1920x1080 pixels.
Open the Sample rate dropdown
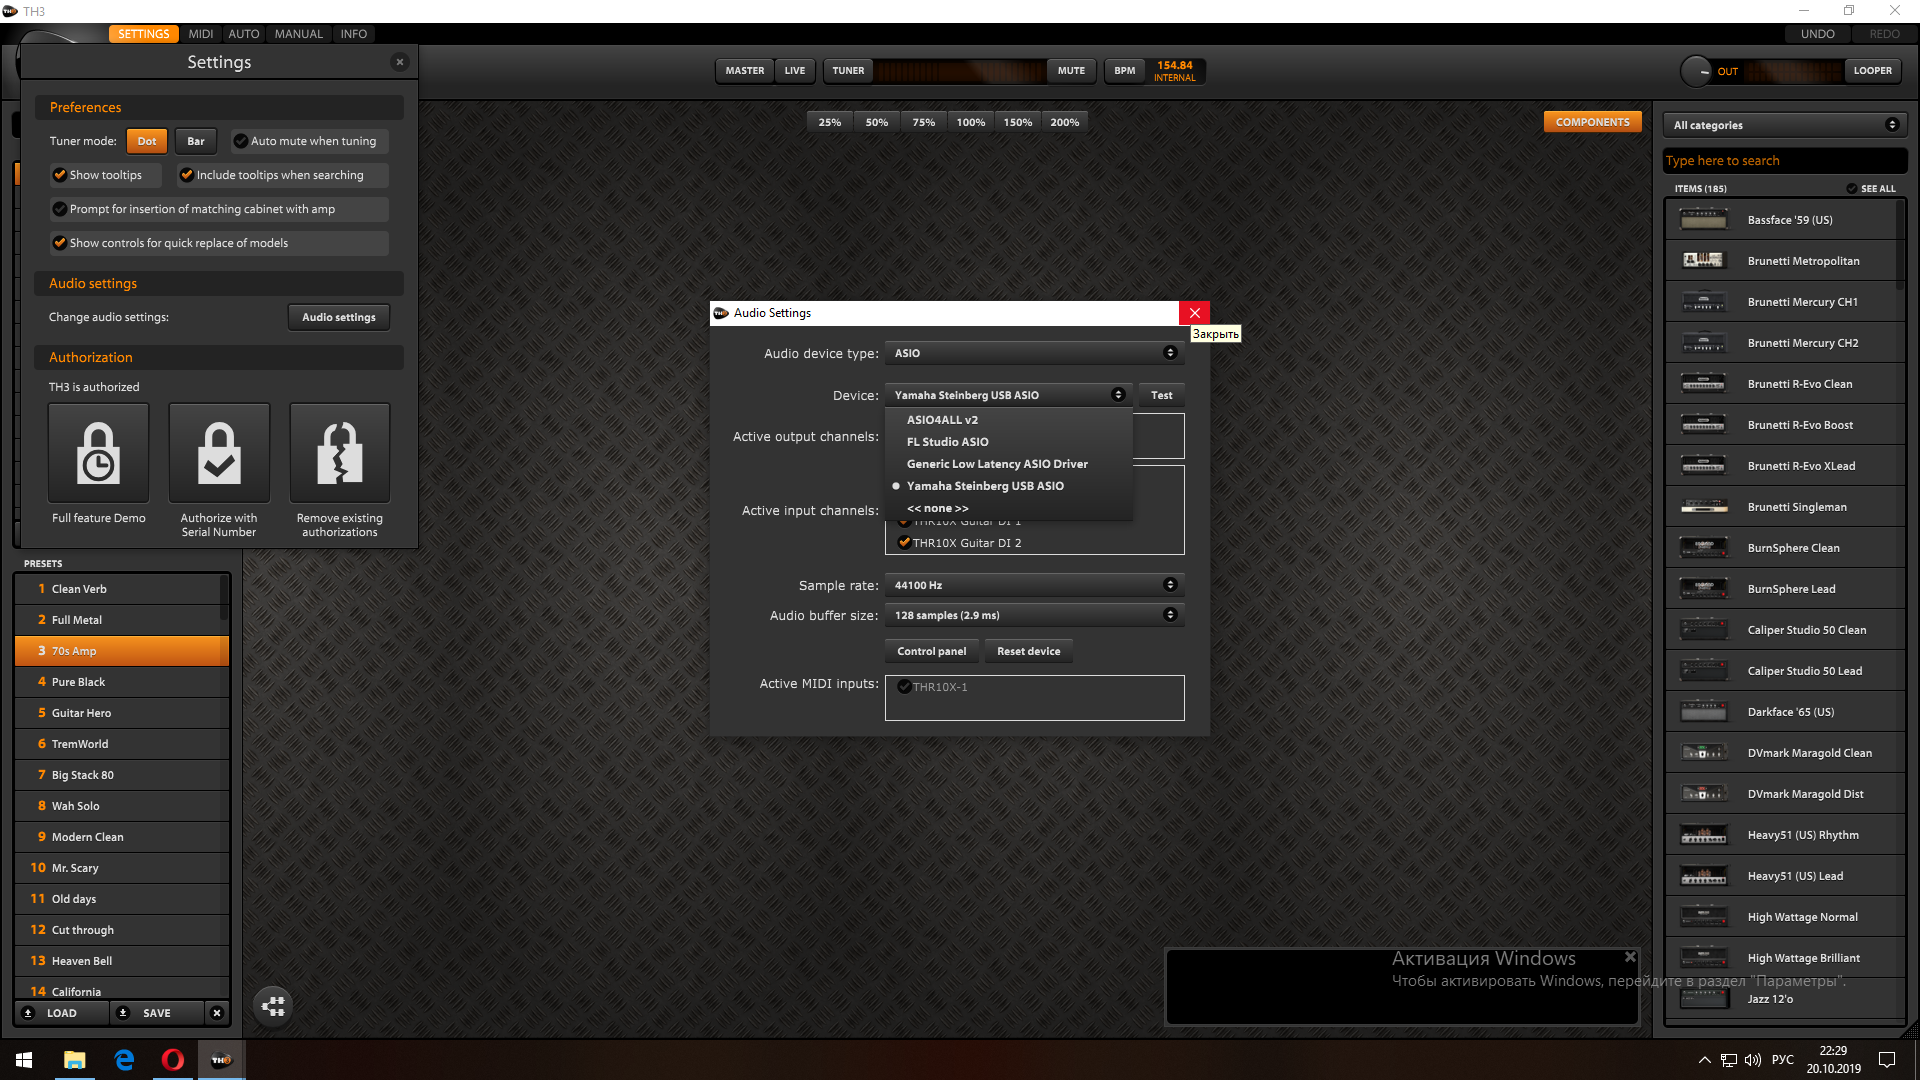[x=1034, y=585]
